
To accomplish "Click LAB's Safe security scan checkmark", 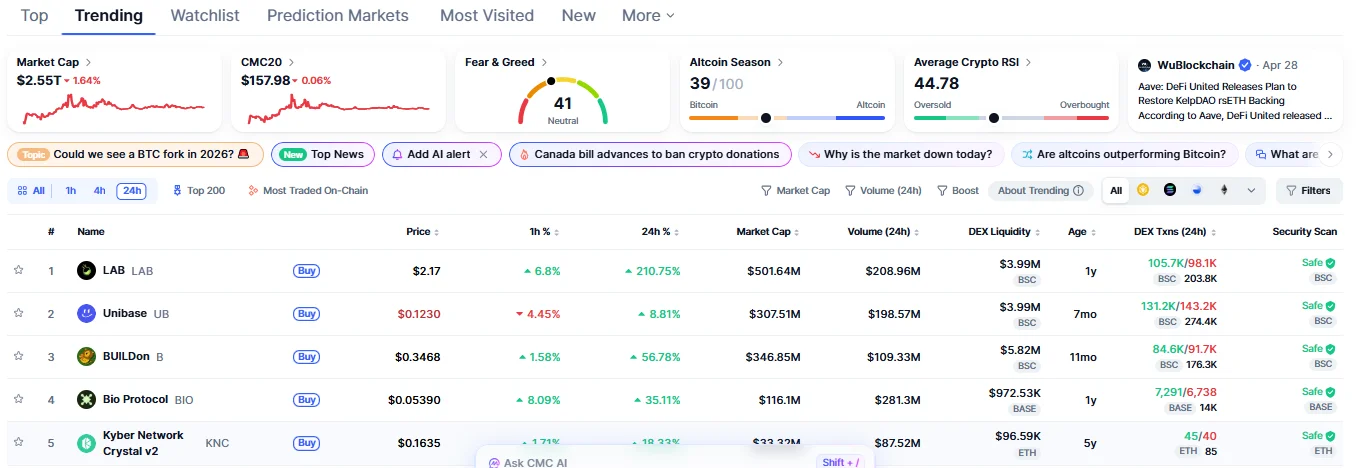I will click(x=1330, y=263).
